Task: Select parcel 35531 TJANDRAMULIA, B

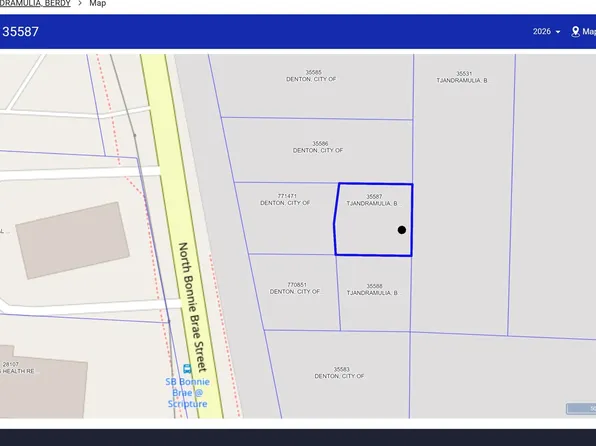Action: [462, 77]
